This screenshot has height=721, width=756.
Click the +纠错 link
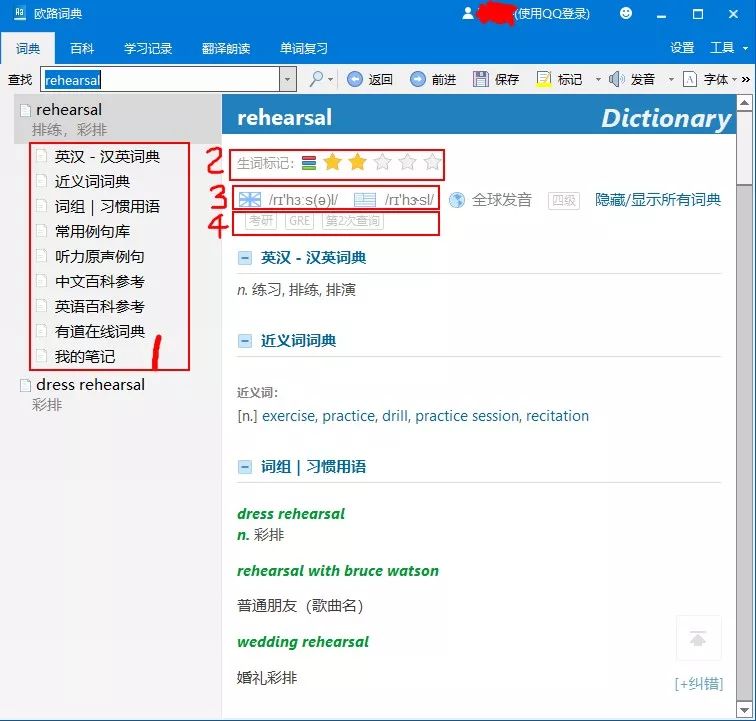coord(699,683)
